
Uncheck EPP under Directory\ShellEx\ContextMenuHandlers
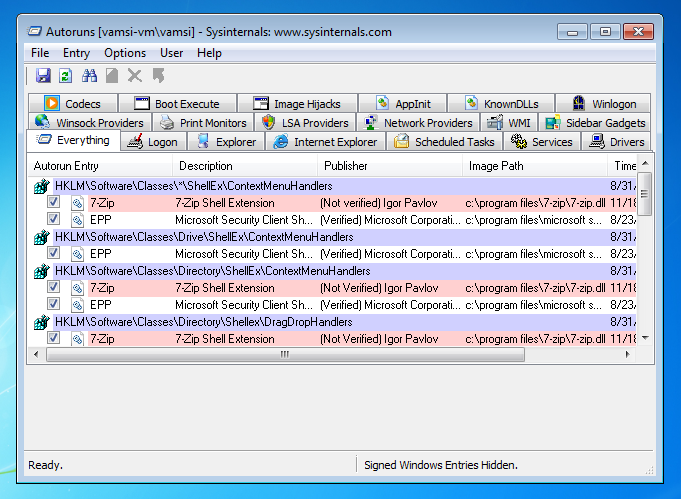coord(53,304)
